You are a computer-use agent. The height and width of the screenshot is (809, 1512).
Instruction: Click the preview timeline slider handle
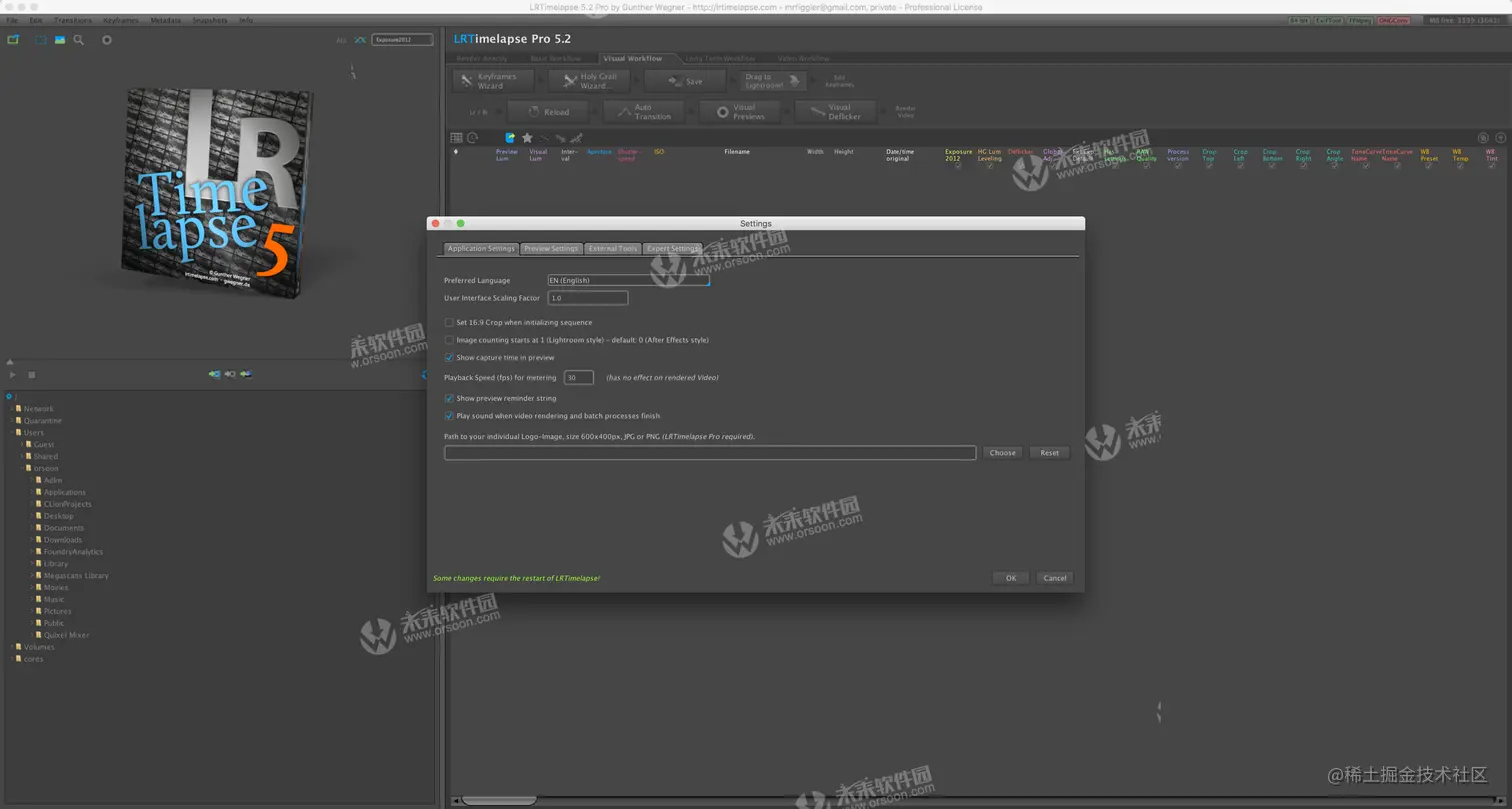click(10, 362)
